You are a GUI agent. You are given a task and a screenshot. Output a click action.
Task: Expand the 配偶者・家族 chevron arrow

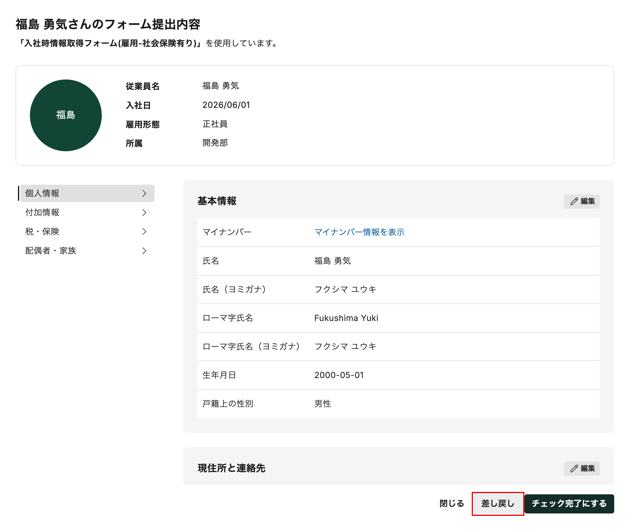(144, 251)
